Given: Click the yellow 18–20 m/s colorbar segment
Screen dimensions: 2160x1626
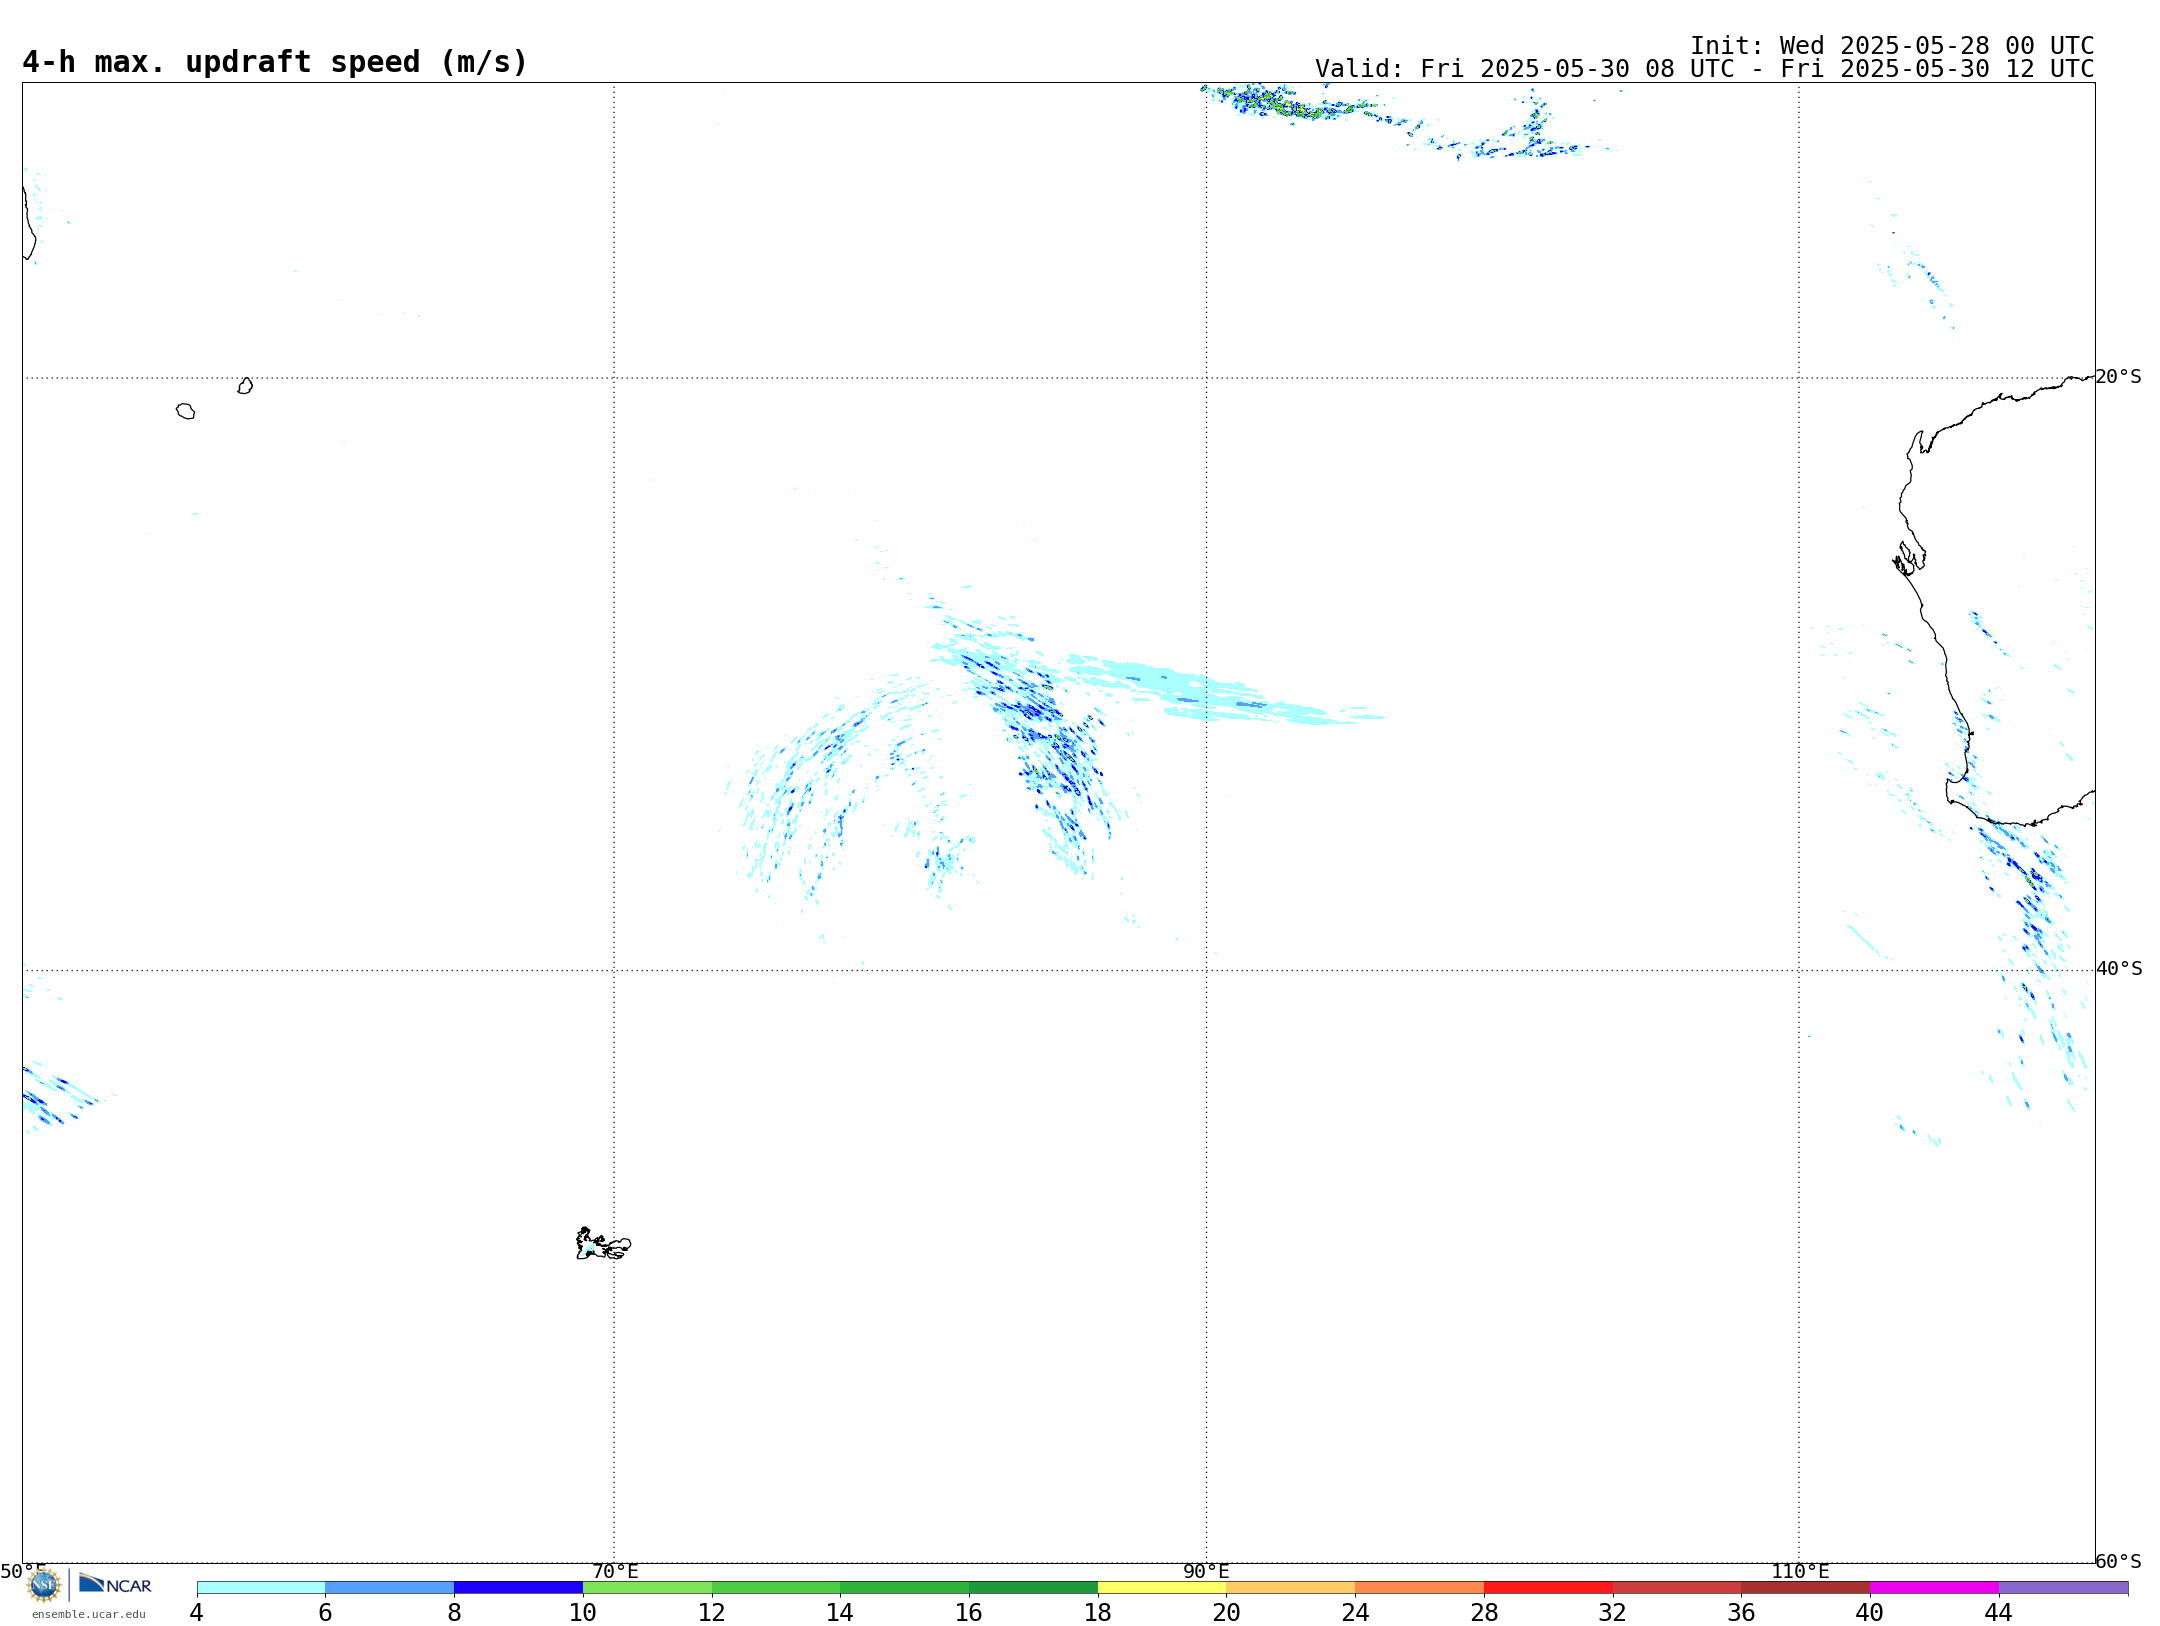Looking at the screenshot, I should (1162, 1587).
